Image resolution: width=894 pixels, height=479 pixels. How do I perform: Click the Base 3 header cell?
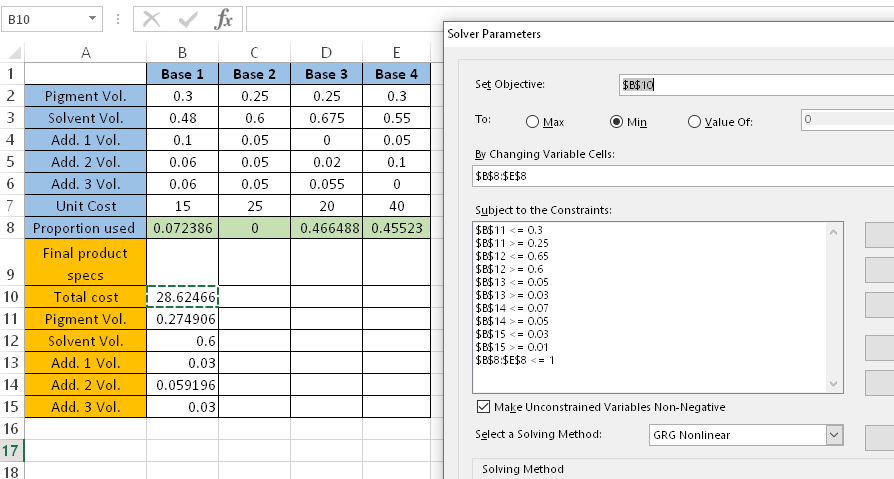pyautogui.click(x=326, y=74)
